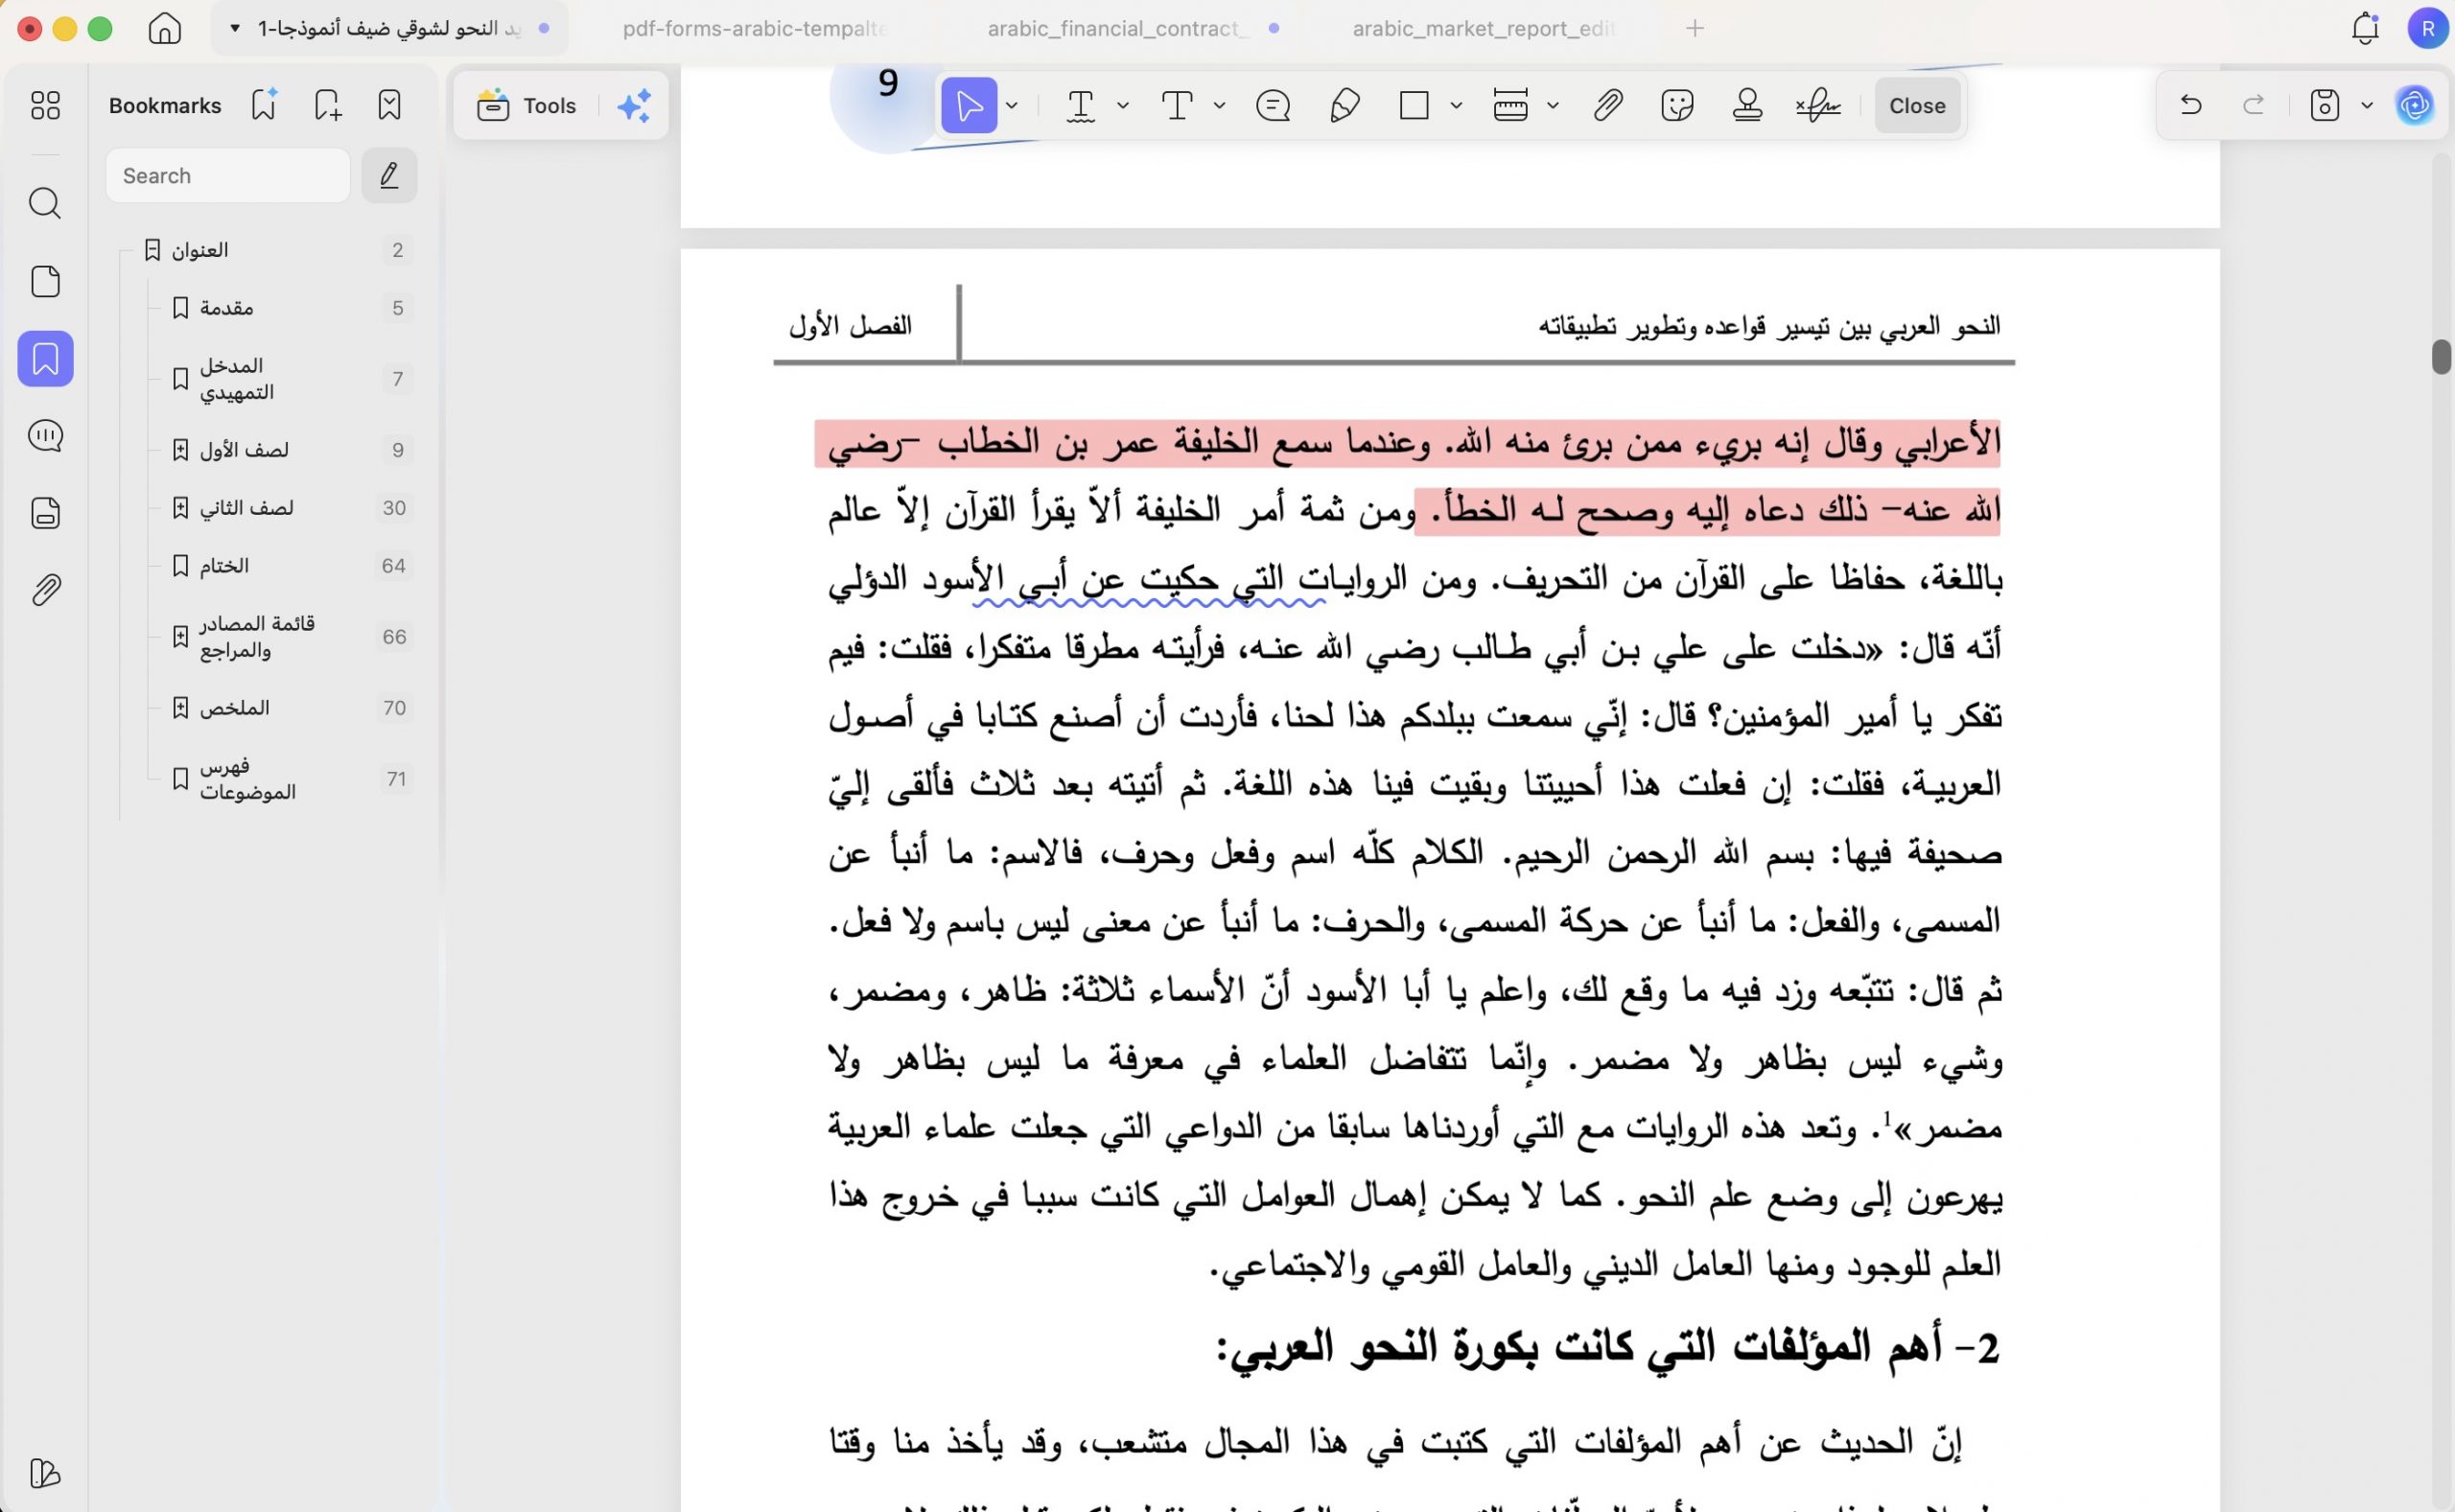Click the Close button in annotation toolbar
The image size is (2455, 1512).
pyautogui.click(x=1916, y=105)
